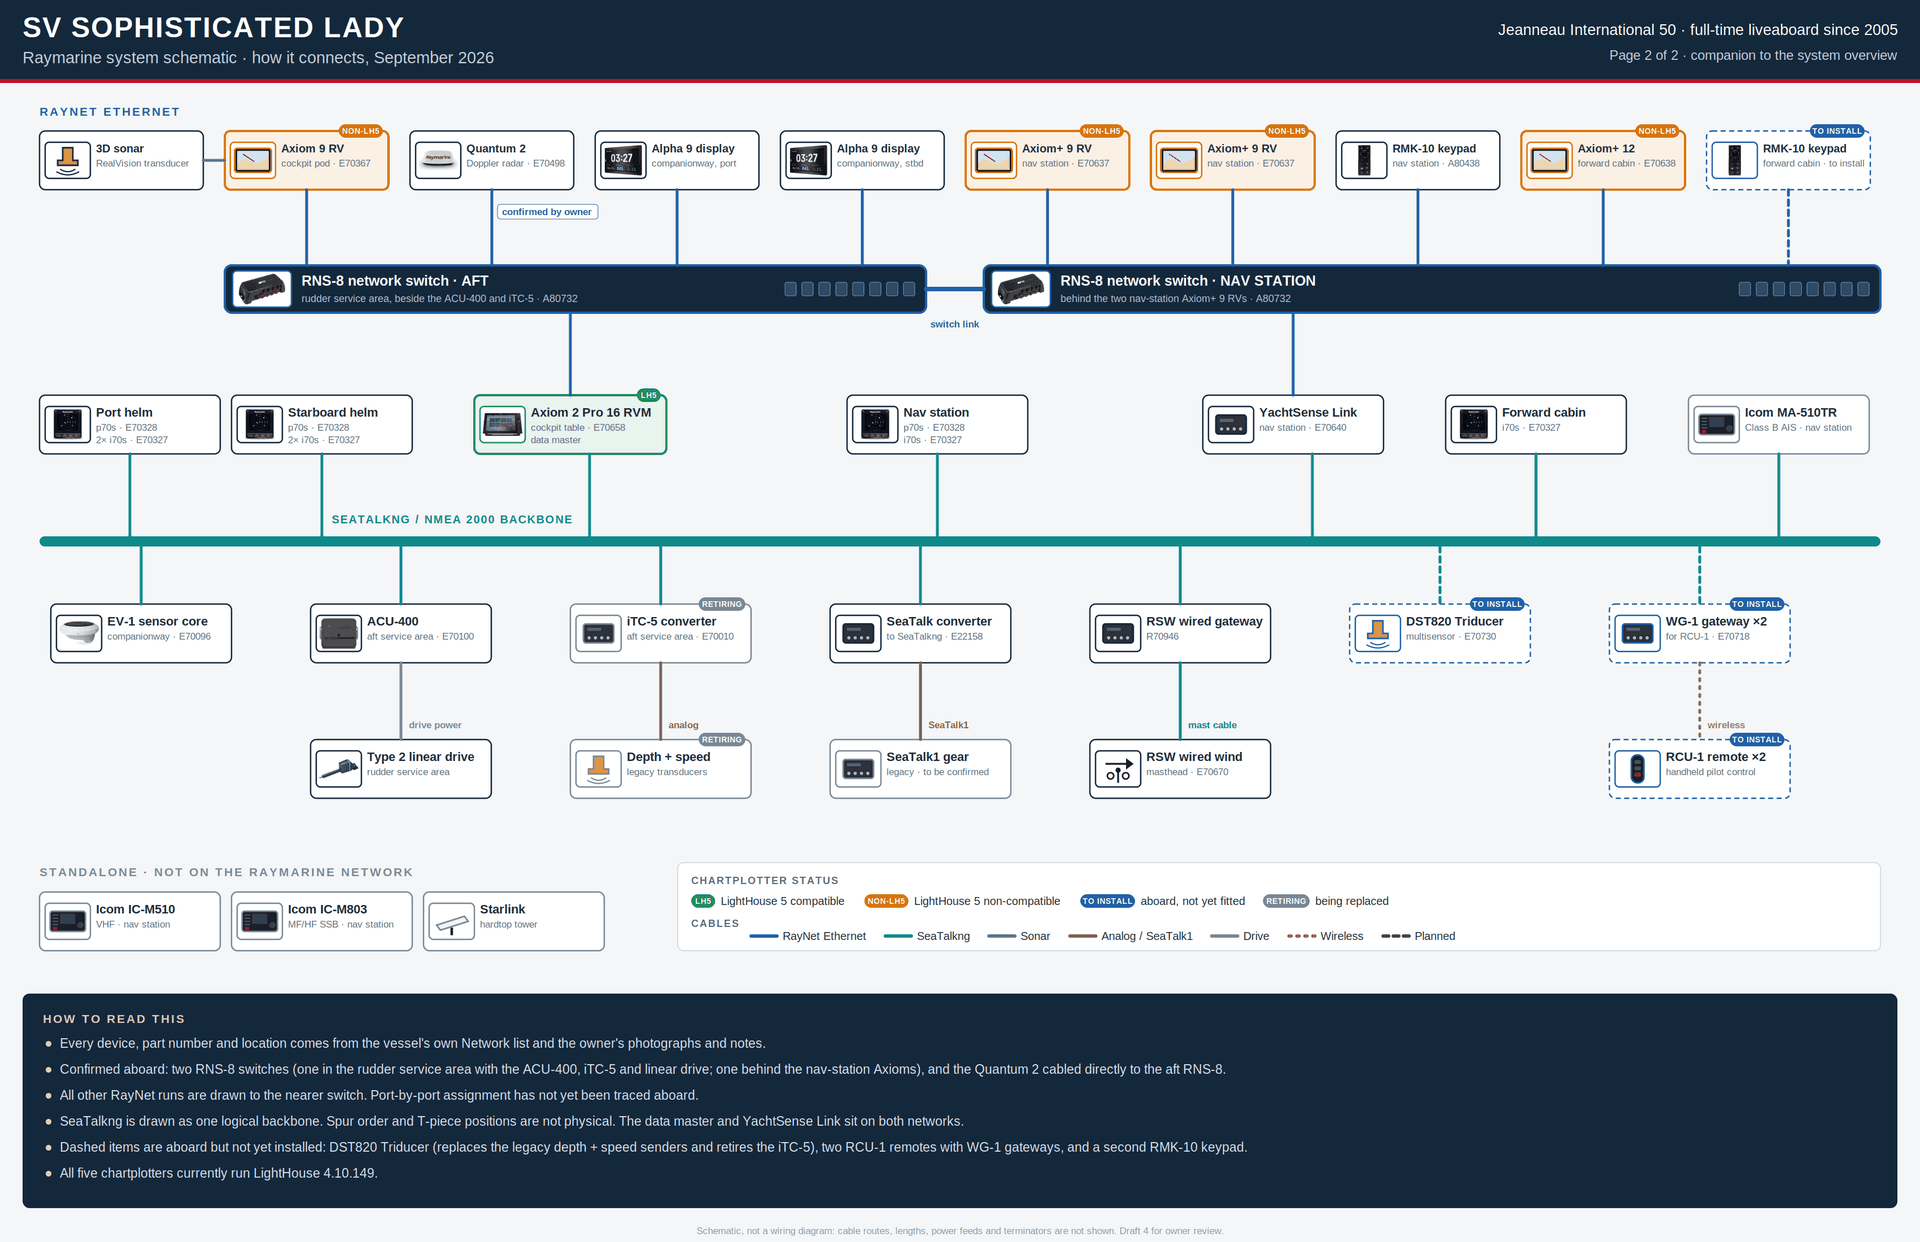The height and width of the screenshot is (1242, 1920).
Task: Click the HOW TO READ THIS heading
Action: point(114,1019)
